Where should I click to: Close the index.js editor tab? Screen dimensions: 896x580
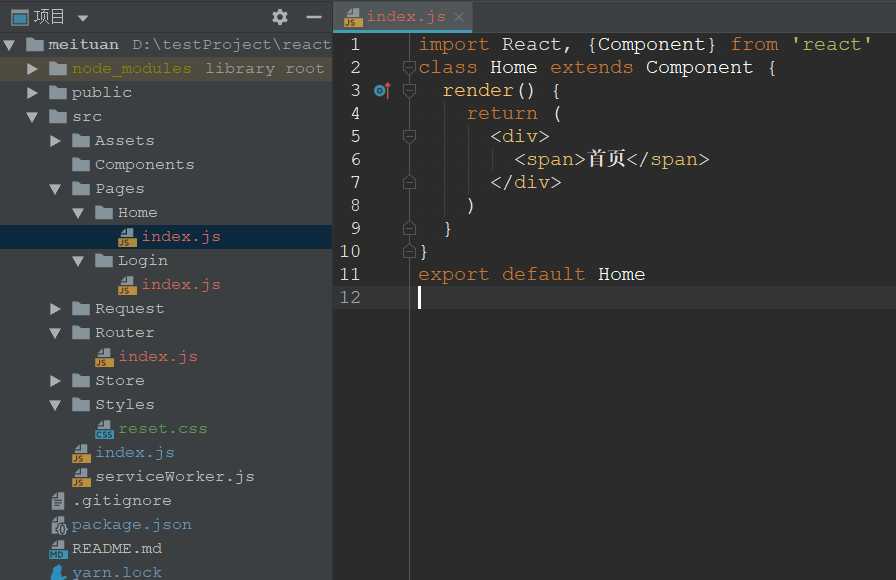click(459, 17)
